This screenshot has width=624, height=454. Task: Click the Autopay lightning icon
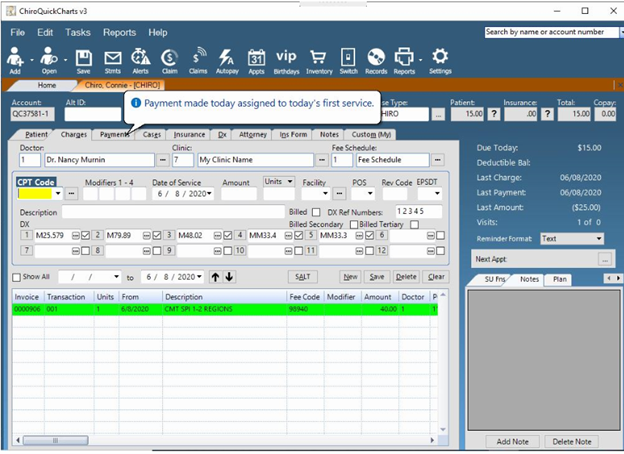(x=227, y=61)
